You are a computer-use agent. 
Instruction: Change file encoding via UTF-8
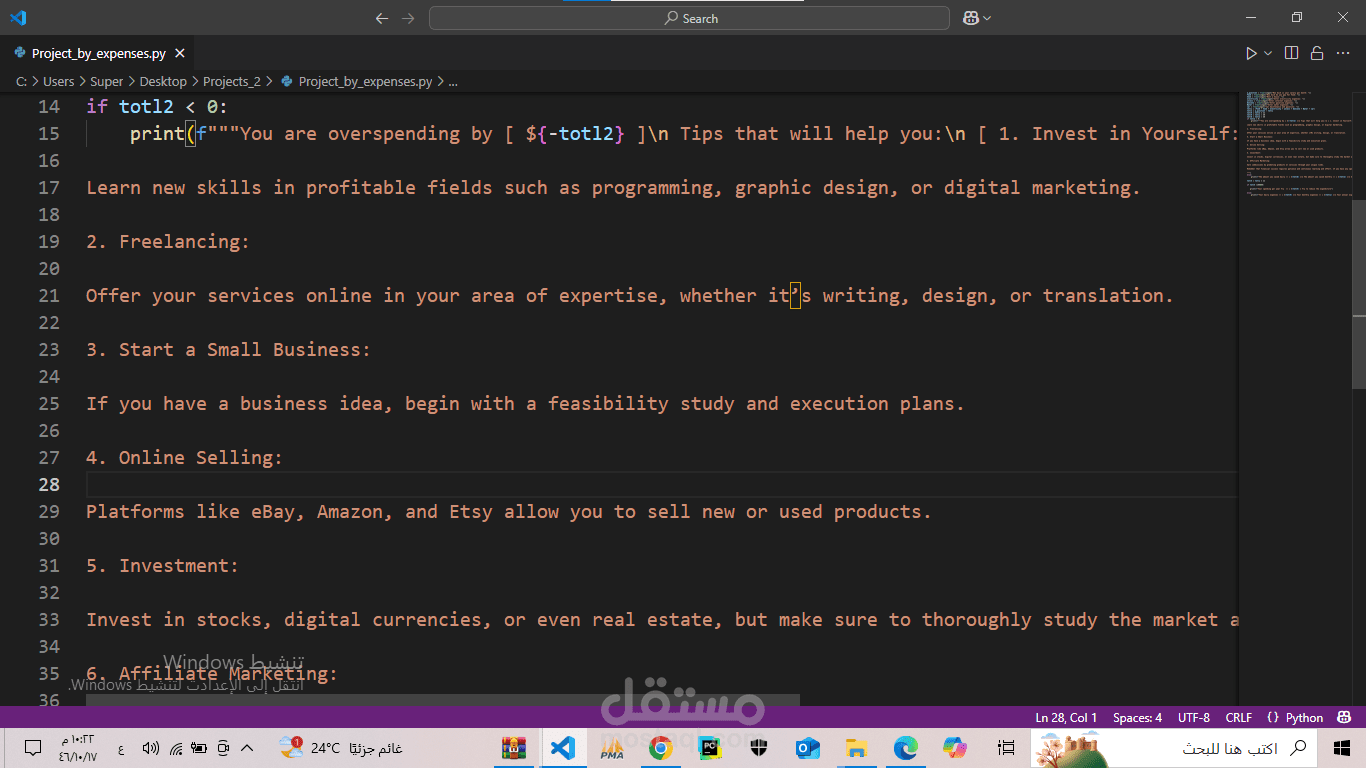(x=1193, y=717)
